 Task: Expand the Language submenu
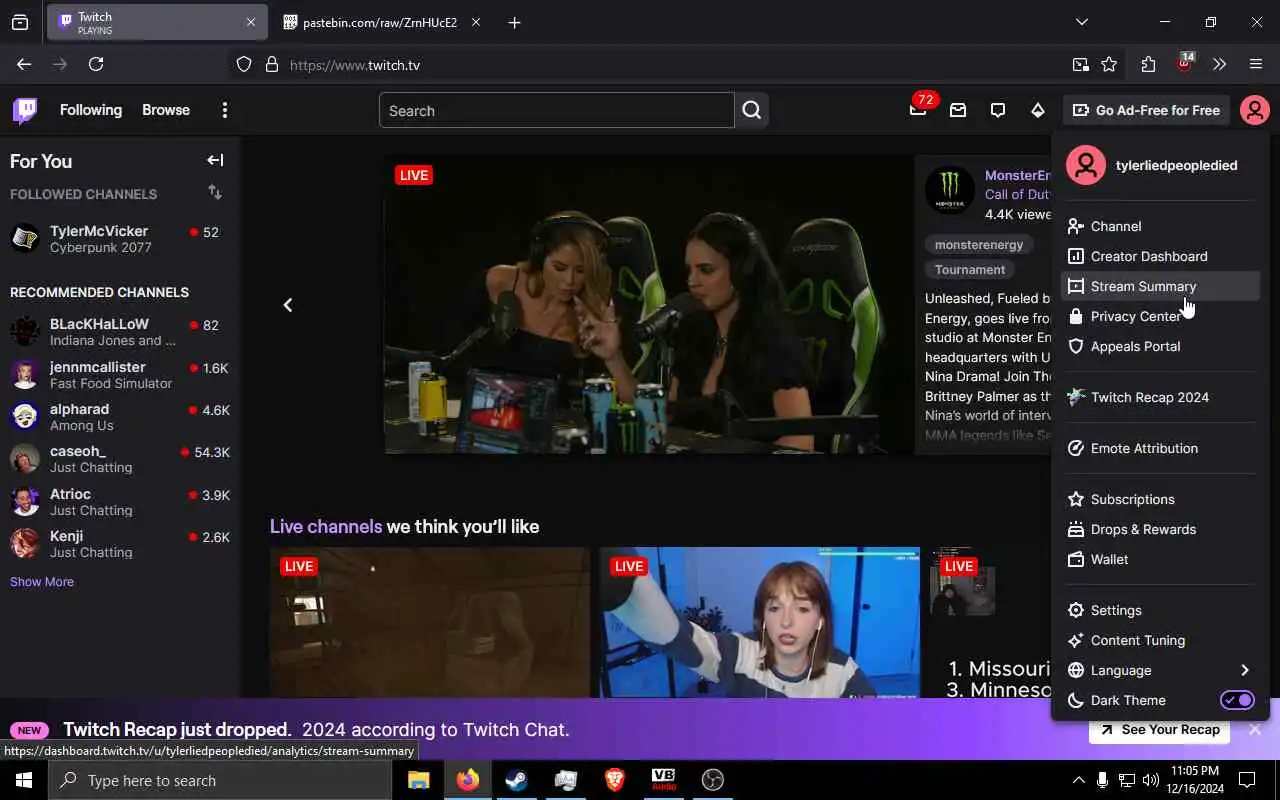[x=1160, y=670]
